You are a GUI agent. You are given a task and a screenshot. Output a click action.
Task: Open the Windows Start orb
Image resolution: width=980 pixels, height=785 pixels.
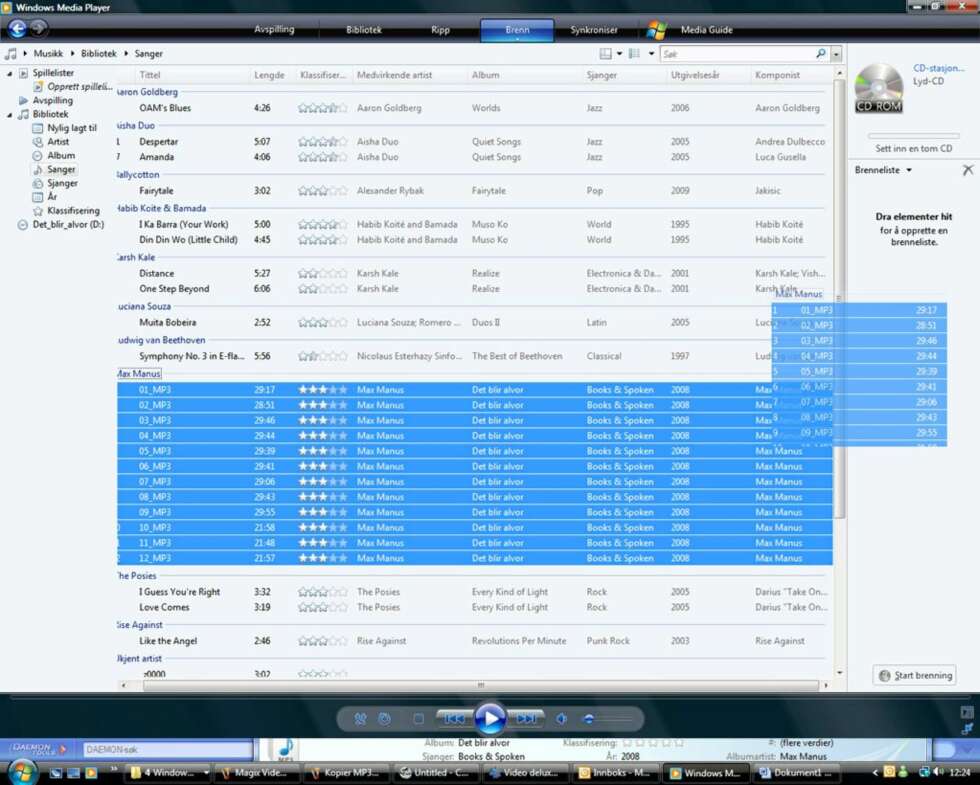coord(22,771)
